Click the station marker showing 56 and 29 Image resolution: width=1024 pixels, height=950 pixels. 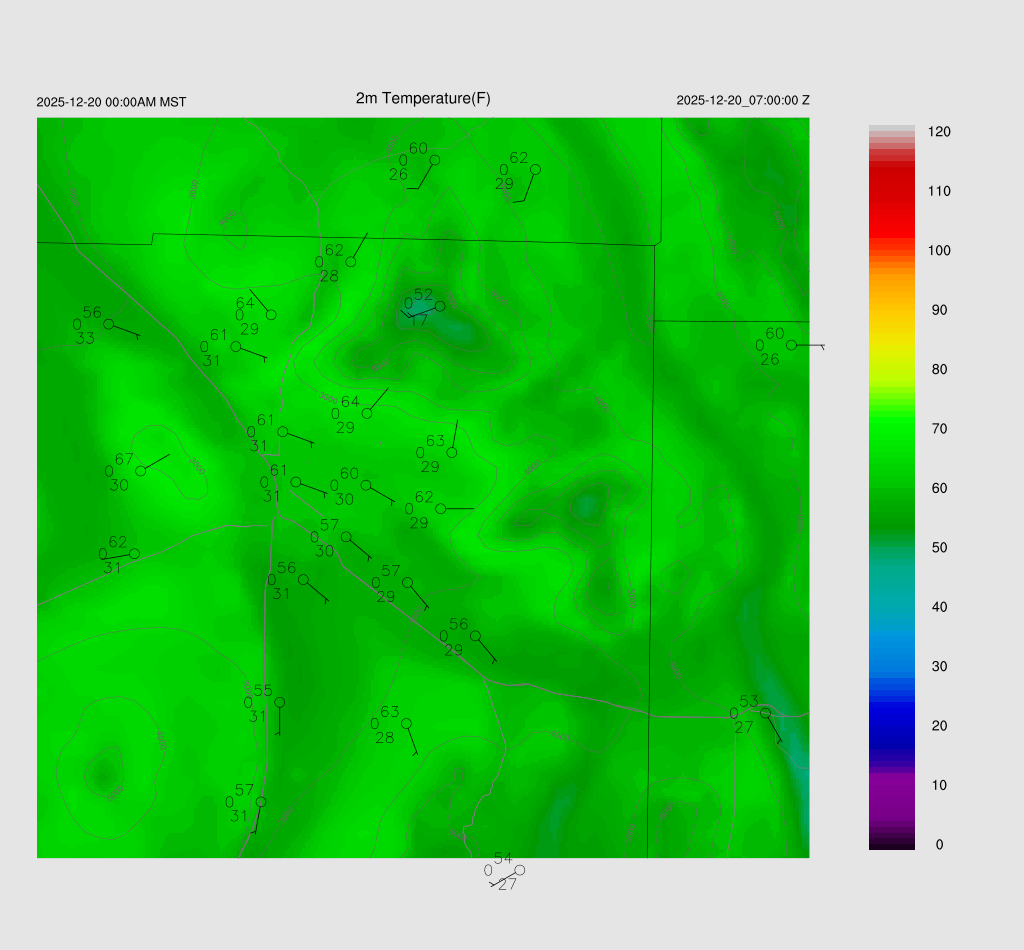(475, 636)
